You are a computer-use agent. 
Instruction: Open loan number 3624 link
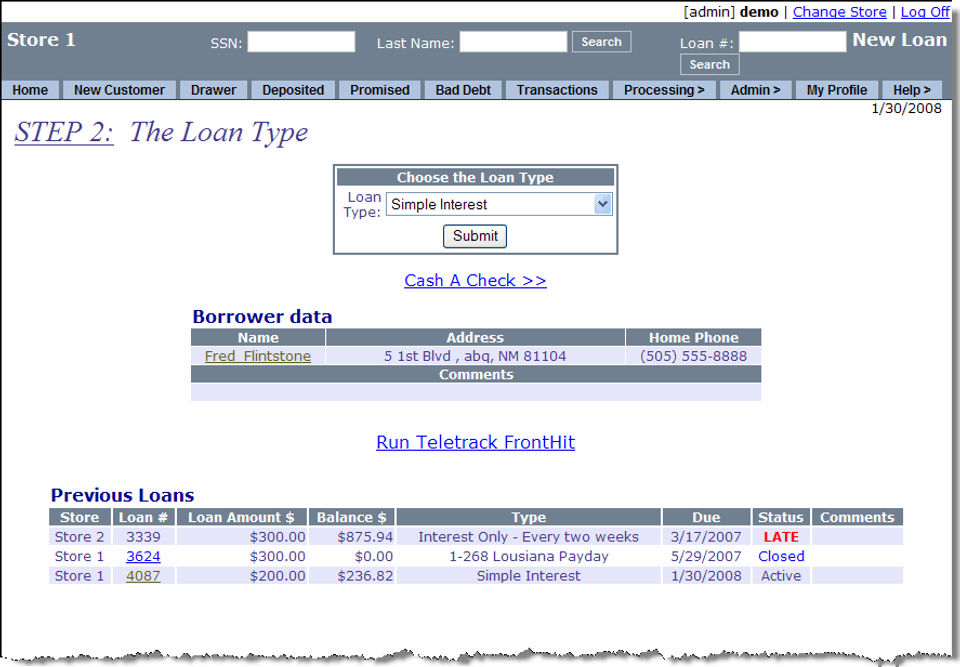point(143,556)
